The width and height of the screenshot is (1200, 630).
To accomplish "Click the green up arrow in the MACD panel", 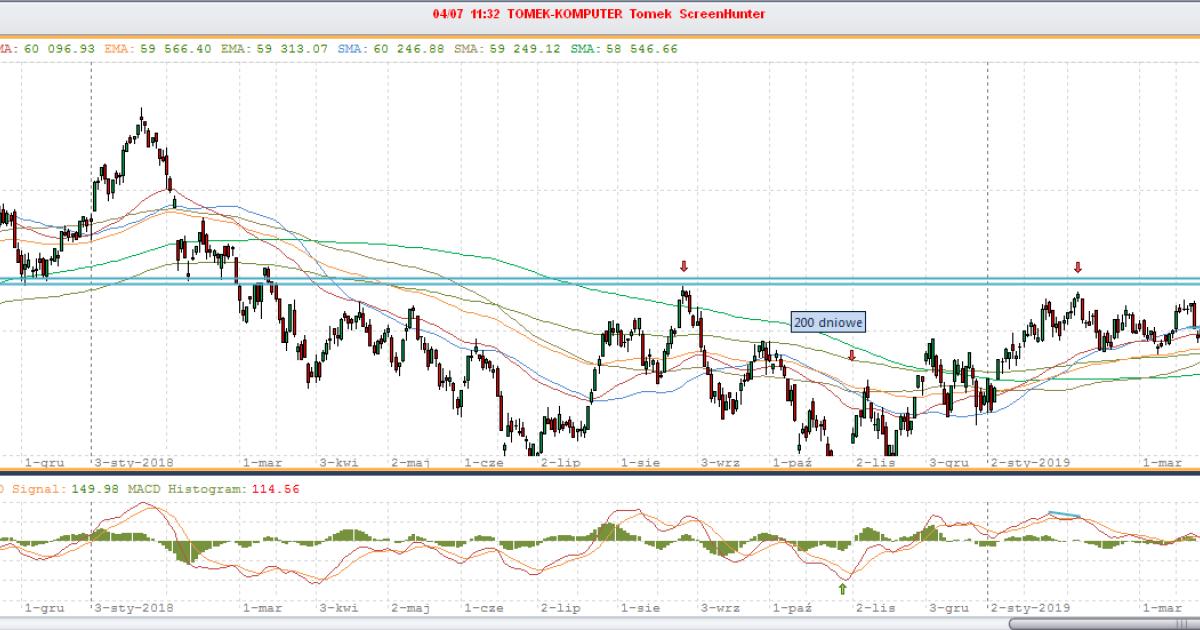I will point(843,589).
